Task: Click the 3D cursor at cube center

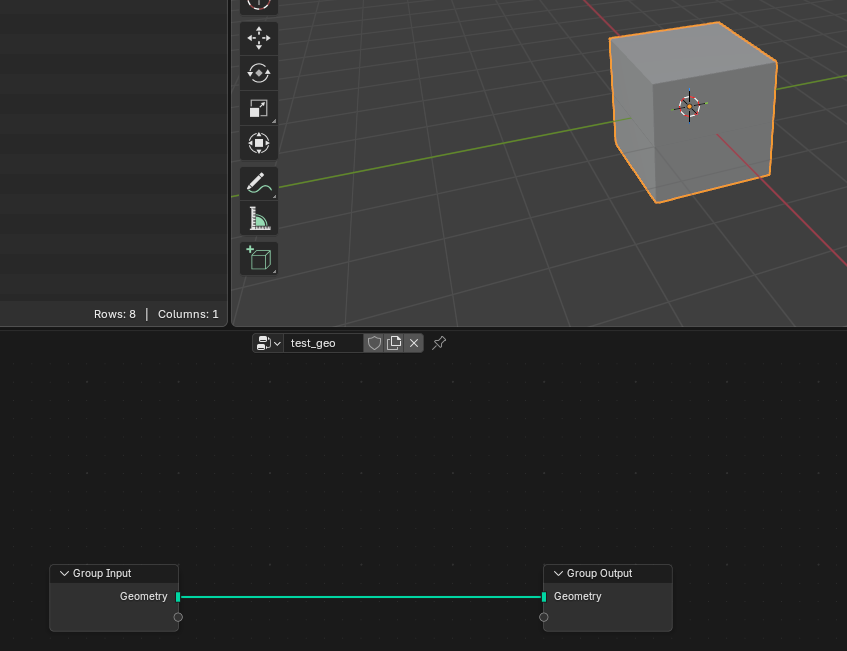Action: [x=689, y=106]
